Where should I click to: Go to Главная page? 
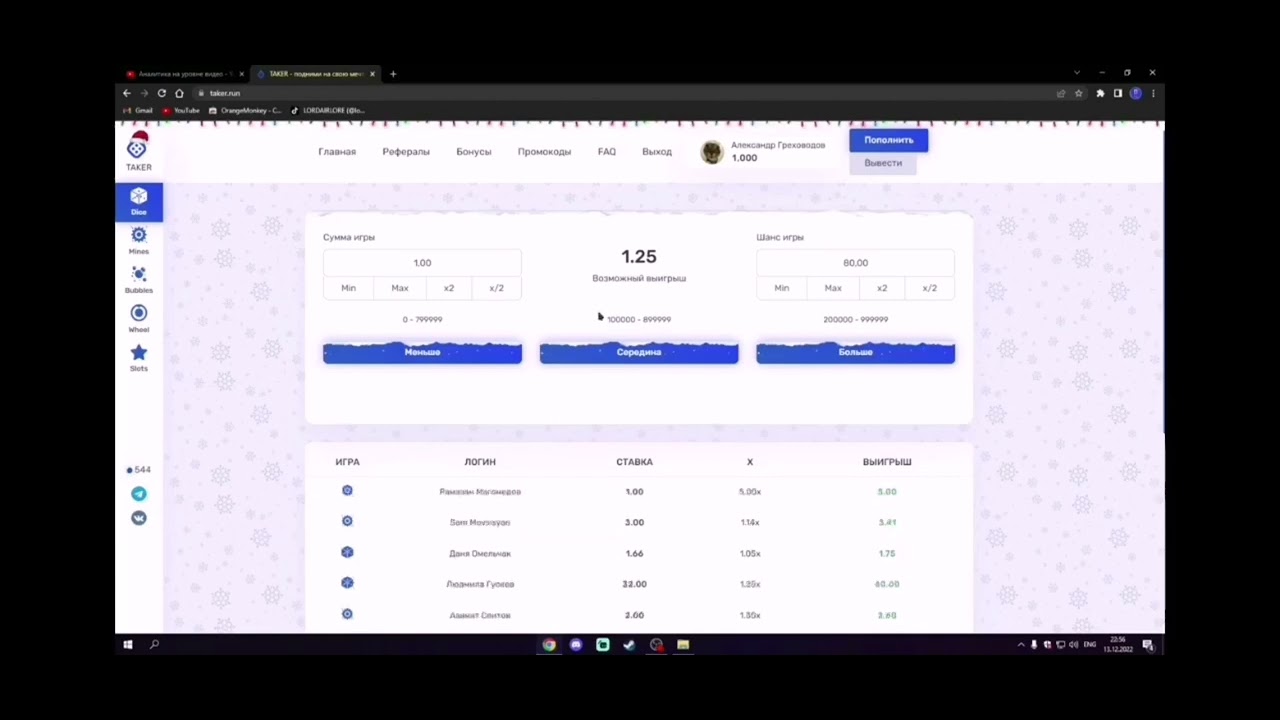tap(337, 152)
